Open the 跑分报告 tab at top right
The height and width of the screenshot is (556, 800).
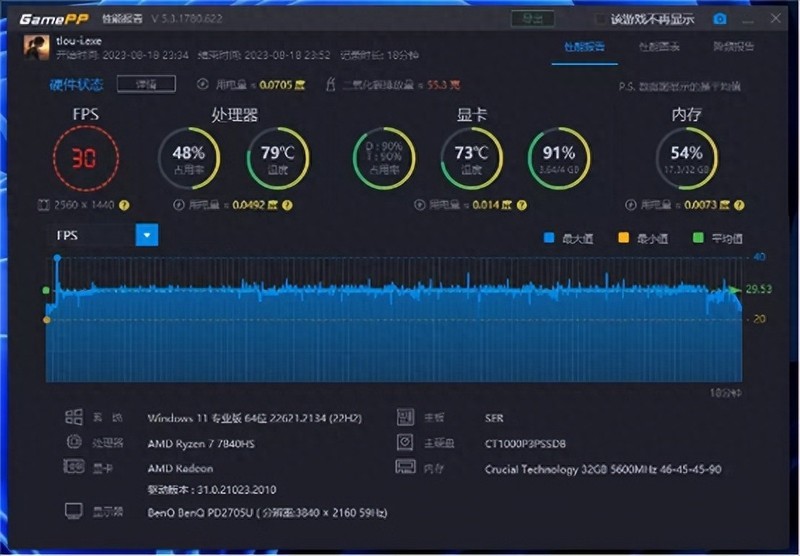(x=733, y=47)
